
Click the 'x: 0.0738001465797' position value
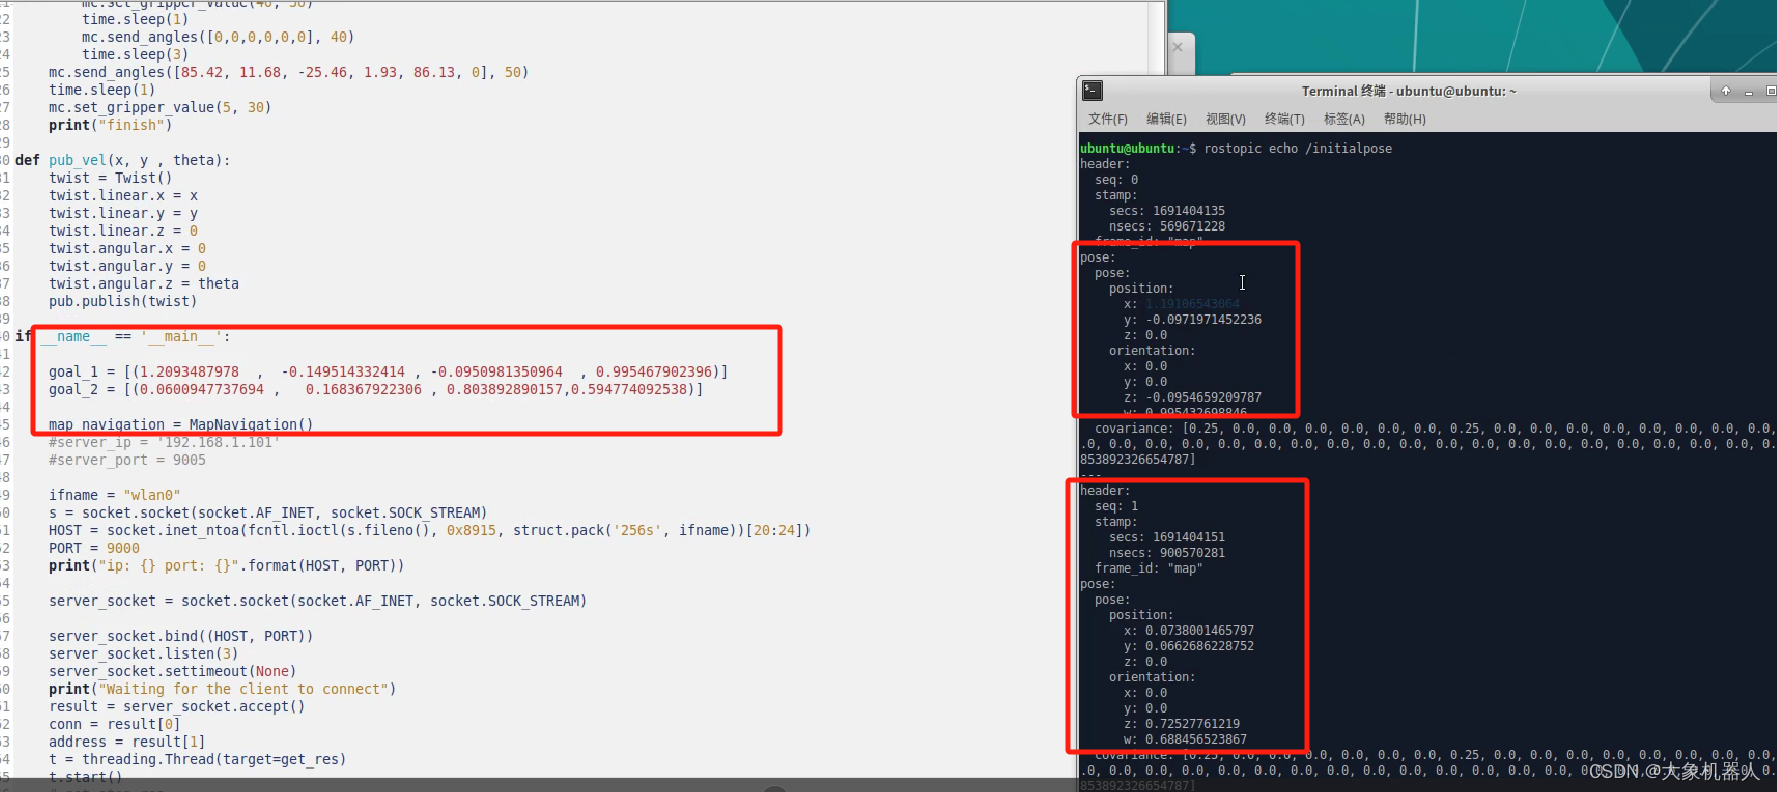pos(1189,631)
